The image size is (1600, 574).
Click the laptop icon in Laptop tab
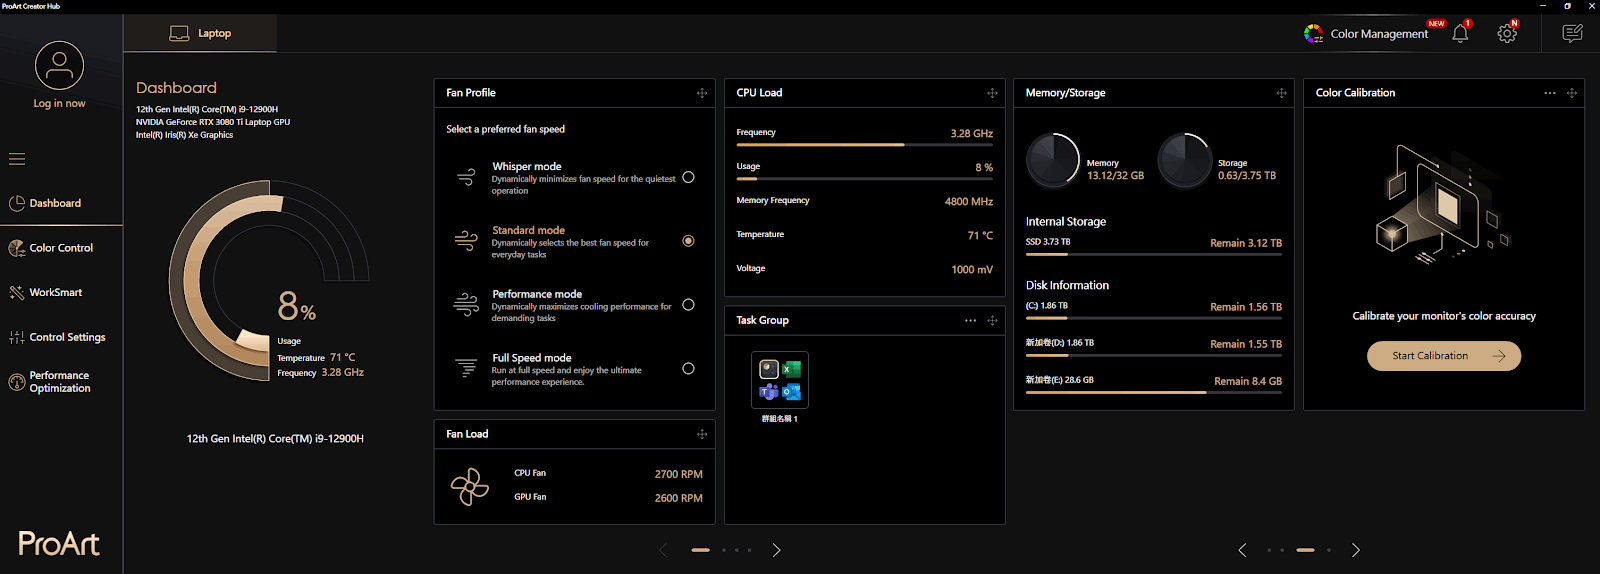pyautogui.click(x=179, y=33)
